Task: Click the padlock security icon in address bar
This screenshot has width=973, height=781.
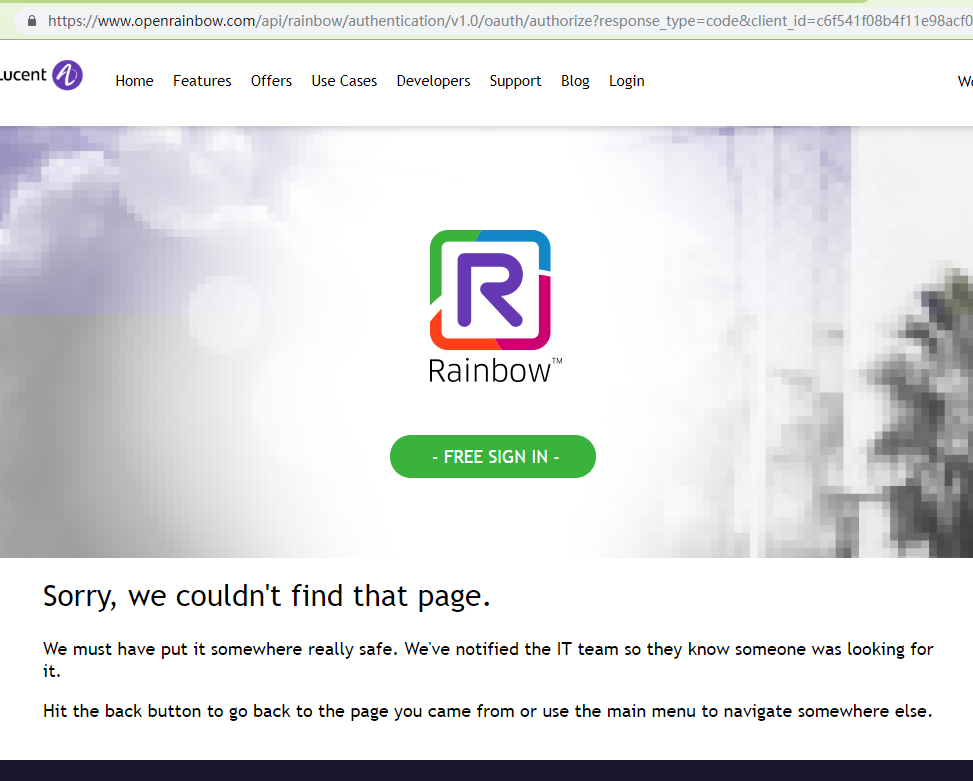Action: tap(31, 19)
